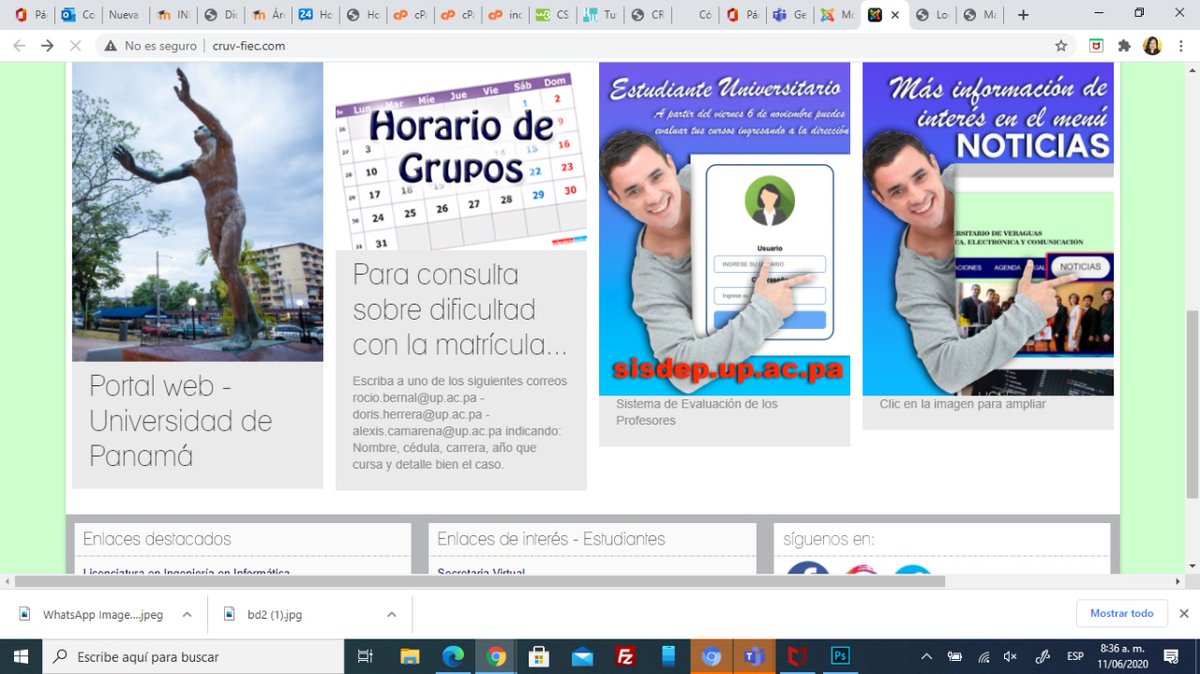Screen dimensions: 1200x674
Task: Open Photoshop from the taskbar
Action: (x=840, y=657)
